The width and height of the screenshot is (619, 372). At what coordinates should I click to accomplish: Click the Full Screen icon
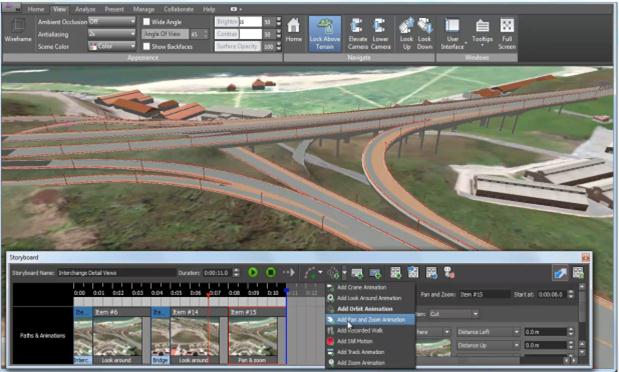[507, 34]
